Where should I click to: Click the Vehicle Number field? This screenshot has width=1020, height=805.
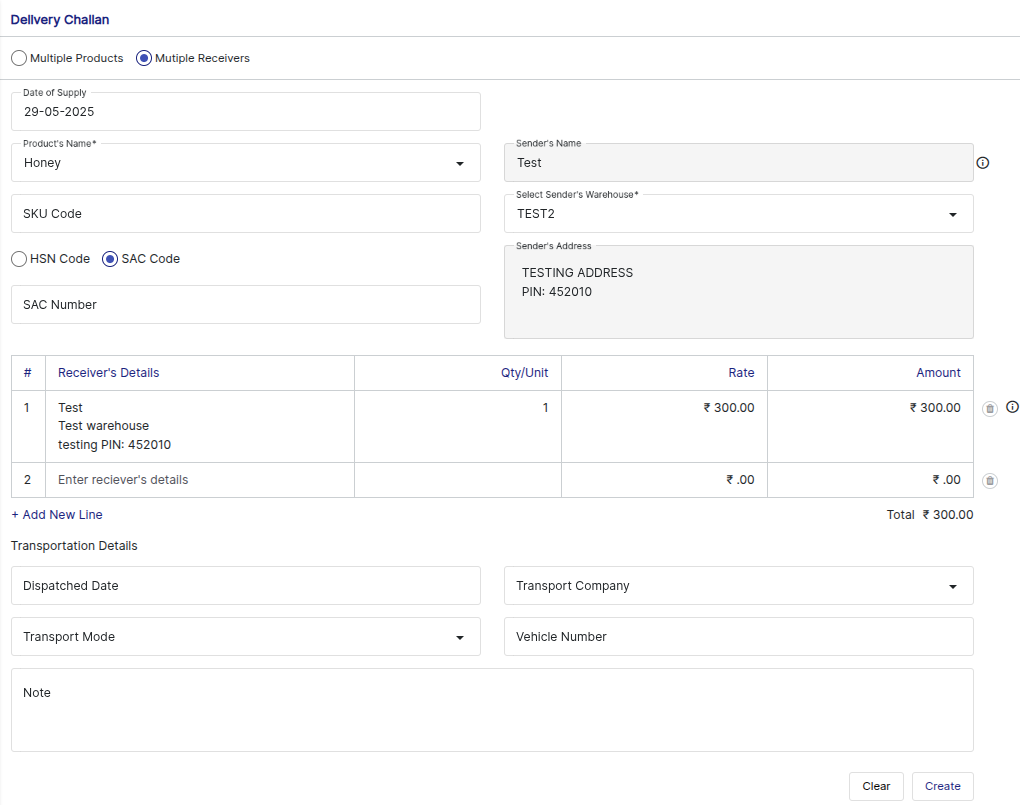(738, 636)
